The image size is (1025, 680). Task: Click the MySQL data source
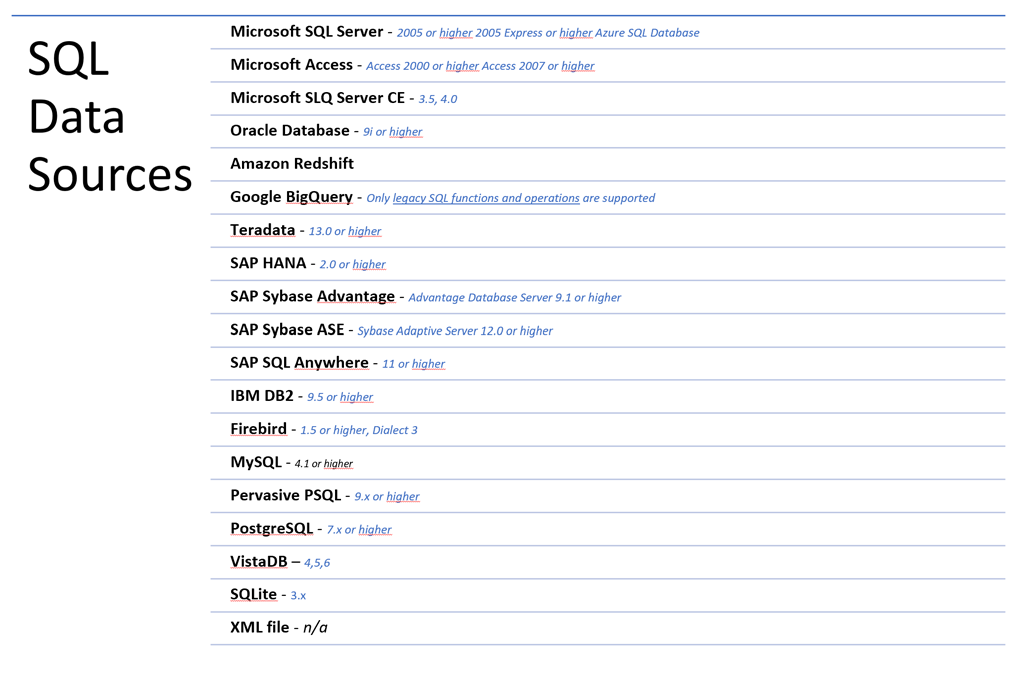pyautogui.click(x=607, y=462)
